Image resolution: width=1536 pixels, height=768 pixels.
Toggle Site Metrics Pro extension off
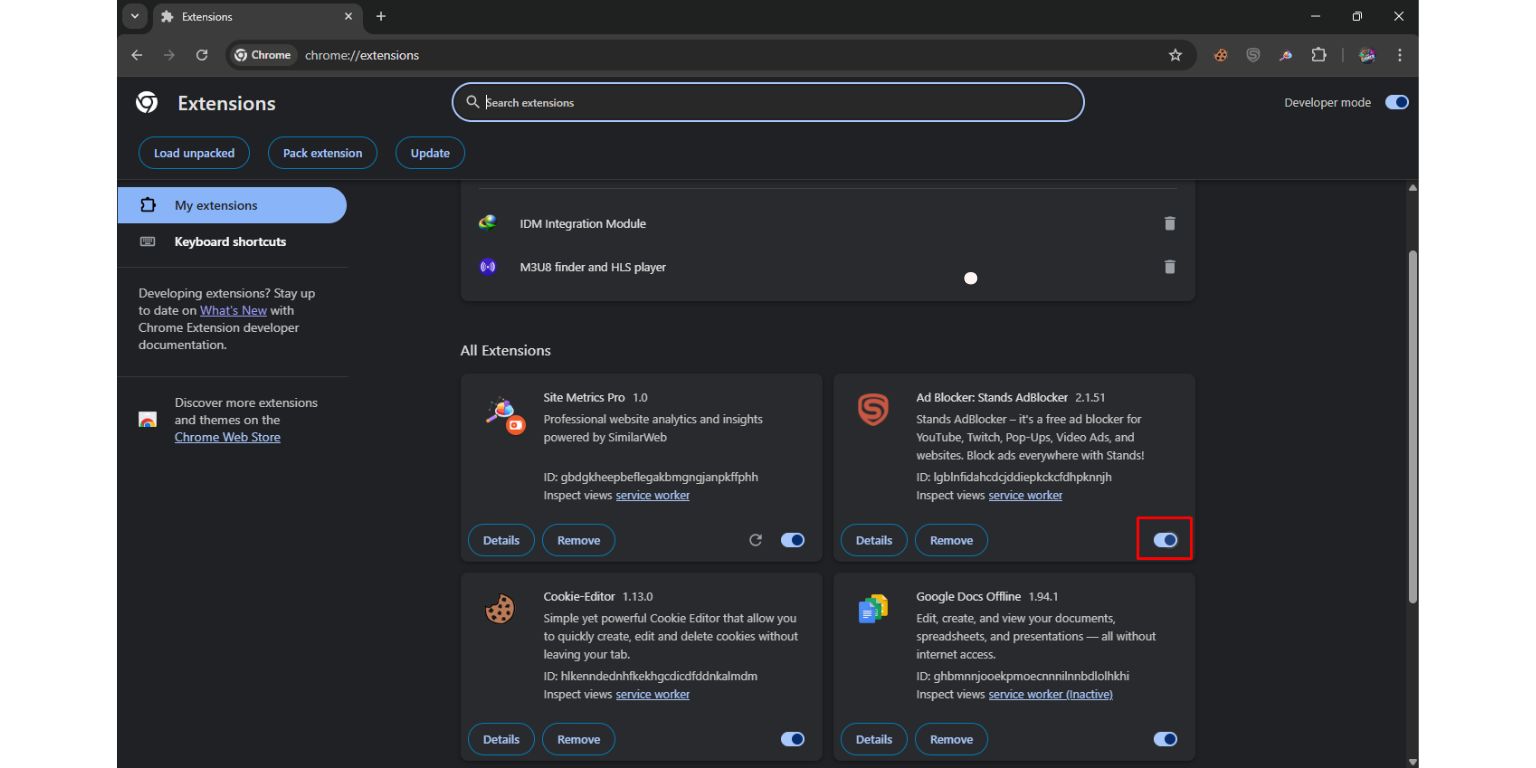pos(793,540)
